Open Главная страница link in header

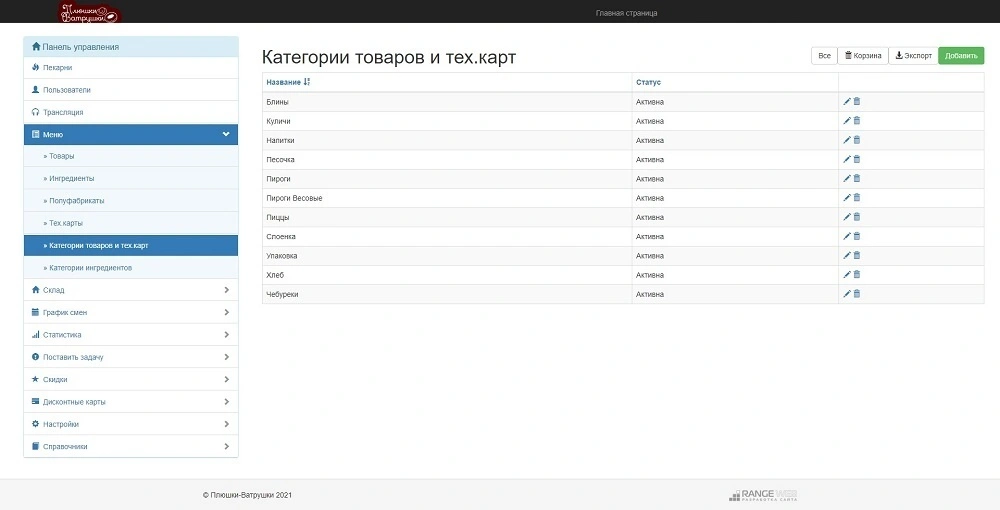click(x=626, y=13)
